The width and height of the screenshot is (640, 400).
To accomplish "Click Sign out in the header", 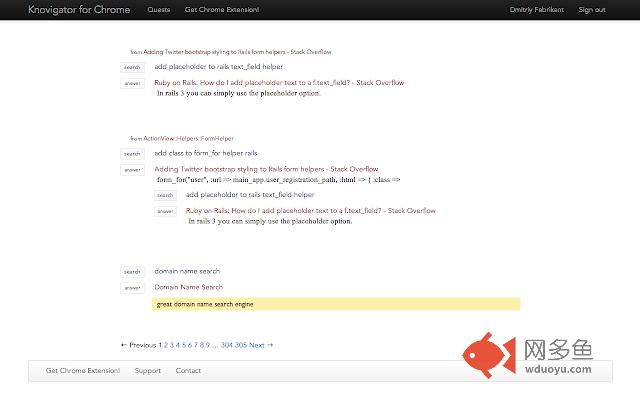I will pos(592,9).
